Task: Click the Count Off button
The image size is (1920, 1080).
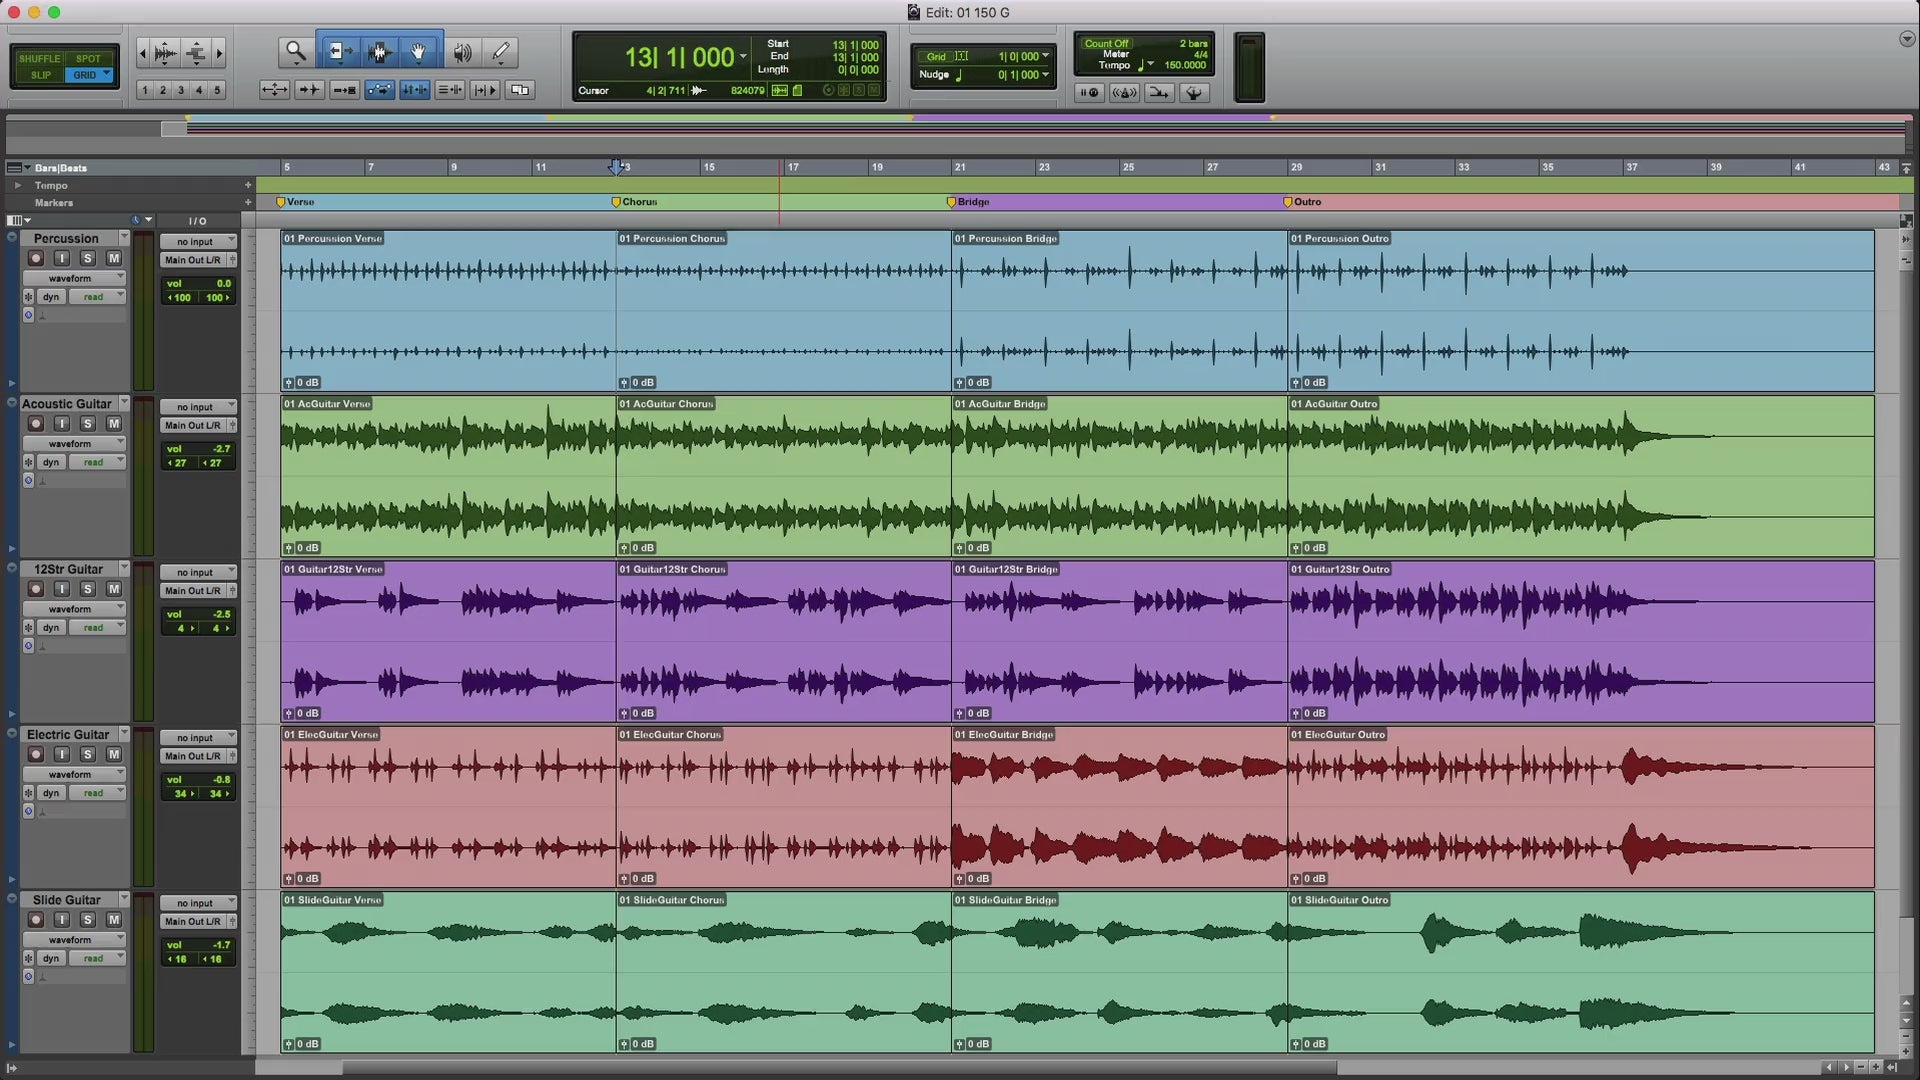Action: pos(1106,43)
